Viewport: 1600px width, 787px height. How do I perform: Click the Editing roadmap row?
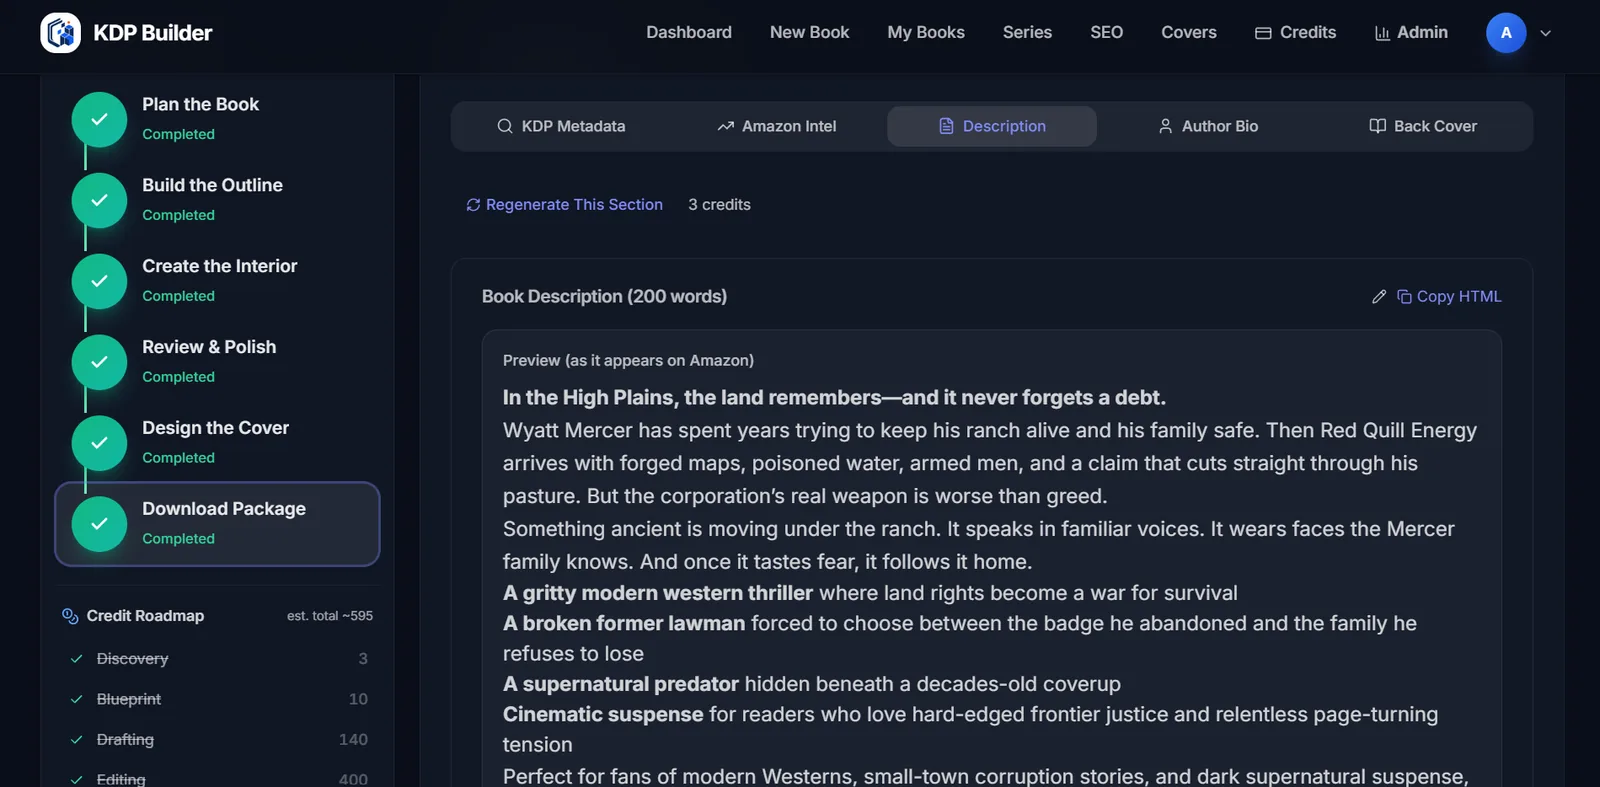tap(219, 779)
